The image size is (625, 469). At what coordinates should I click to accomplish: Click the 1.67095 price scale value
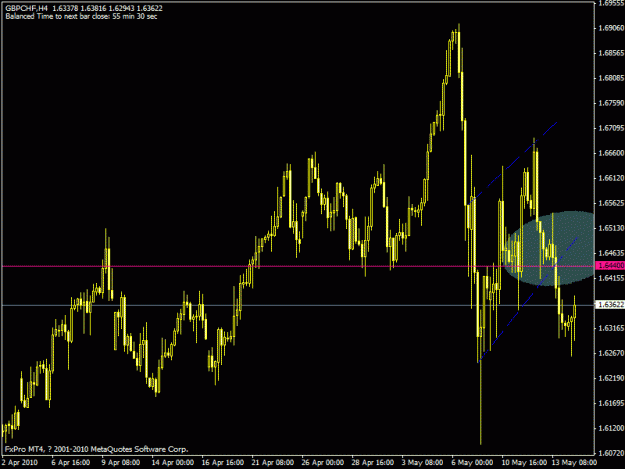(x=611, y=128)
